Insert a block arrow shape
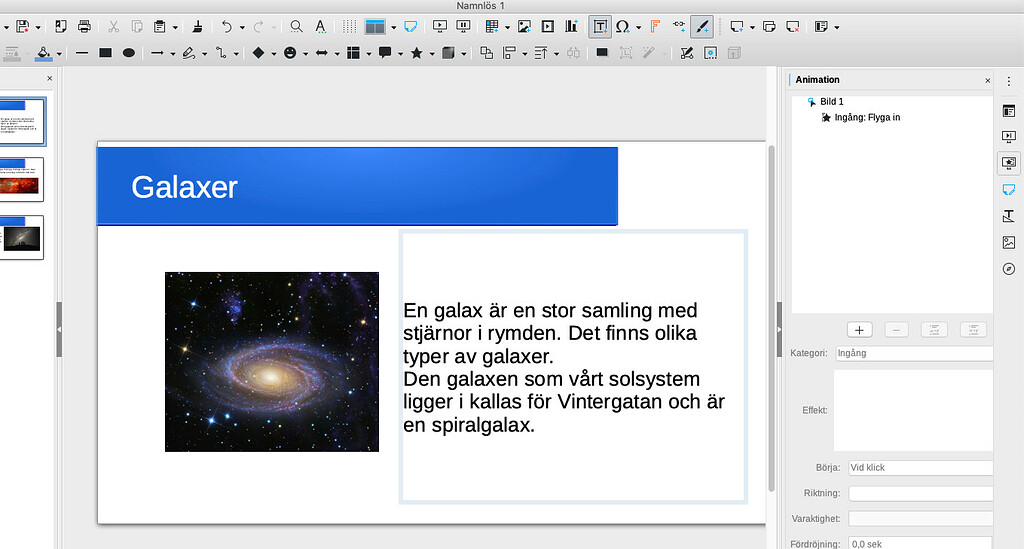The height and width of the screenshot is (549, 1024). (x=322, y=53)
